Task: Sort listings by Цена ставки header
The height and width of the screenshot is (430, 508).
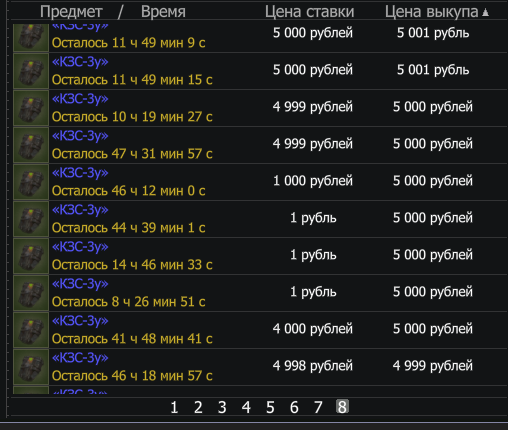Action: pos(309,12)
